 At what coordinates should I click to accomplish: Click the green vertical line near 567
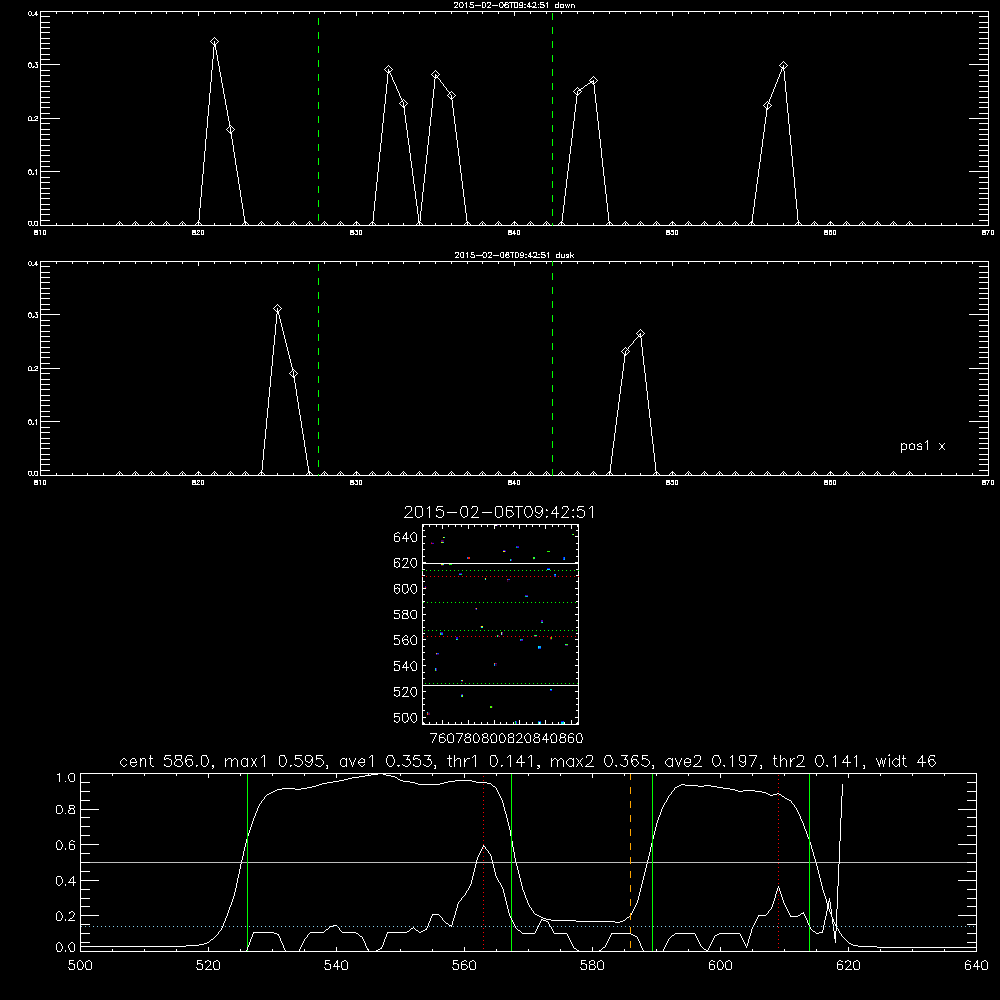coord(511,861)
